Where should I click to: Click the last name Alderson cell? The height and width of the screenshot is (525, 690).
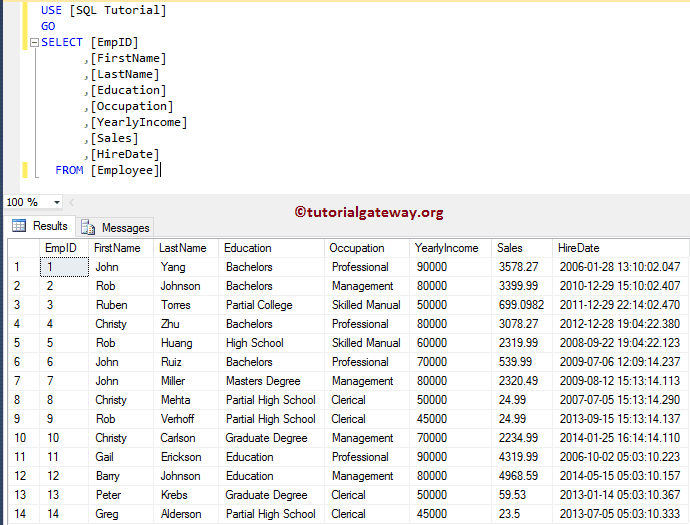coord(186,514)
